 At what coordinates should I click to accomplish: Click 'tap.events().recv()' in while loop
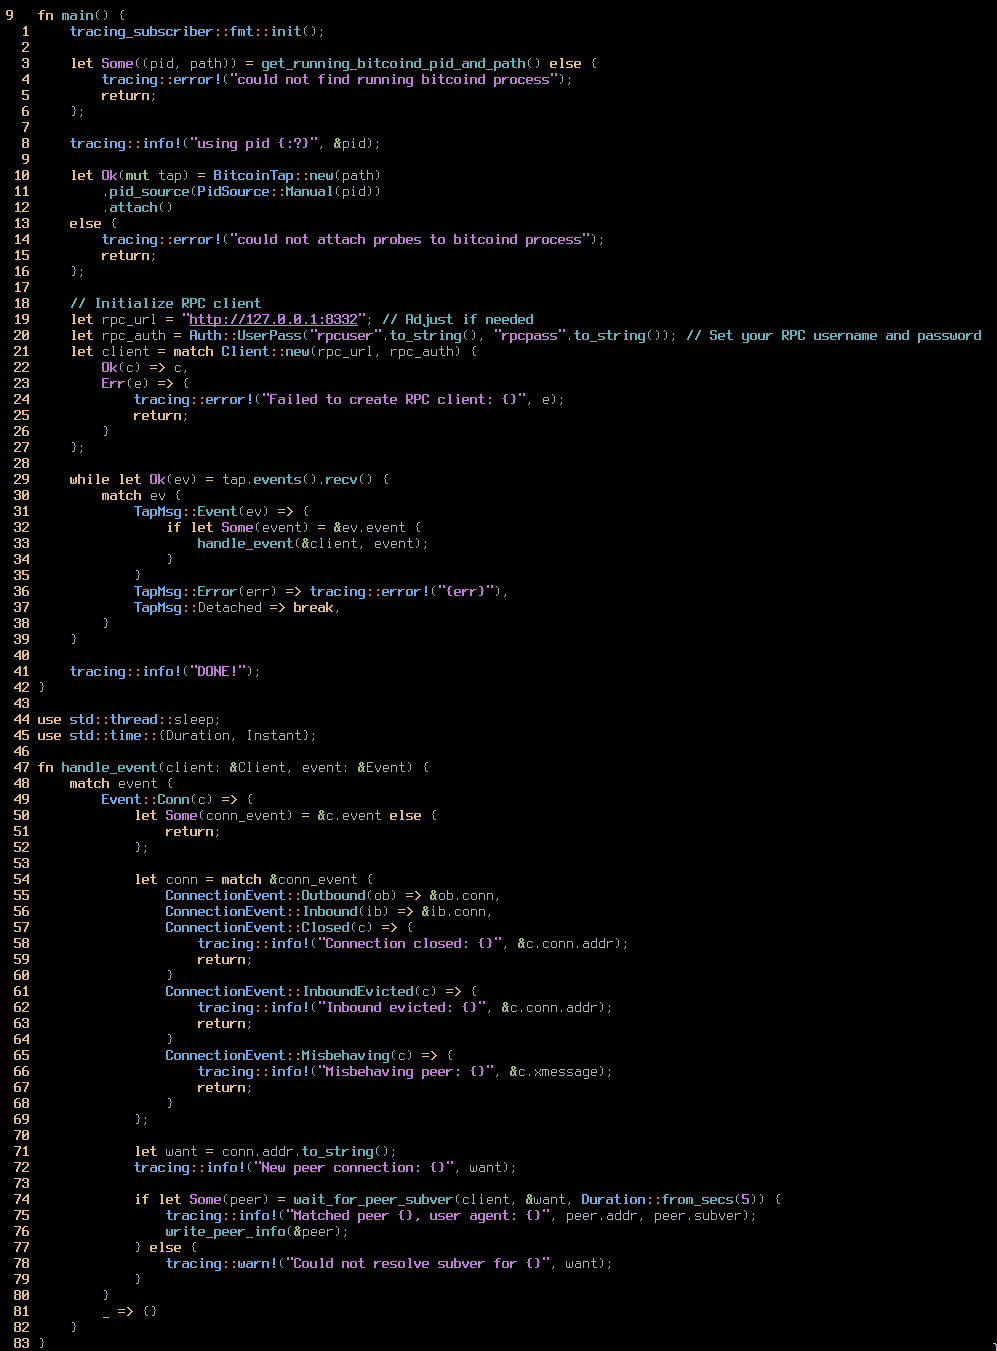point(297,479)
